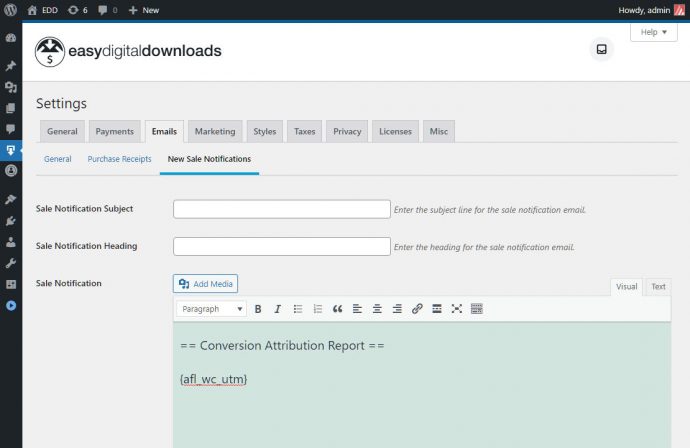The image size is (690, 448).
Task: Open Comments icon in sidebar
Action: [11, 129]
